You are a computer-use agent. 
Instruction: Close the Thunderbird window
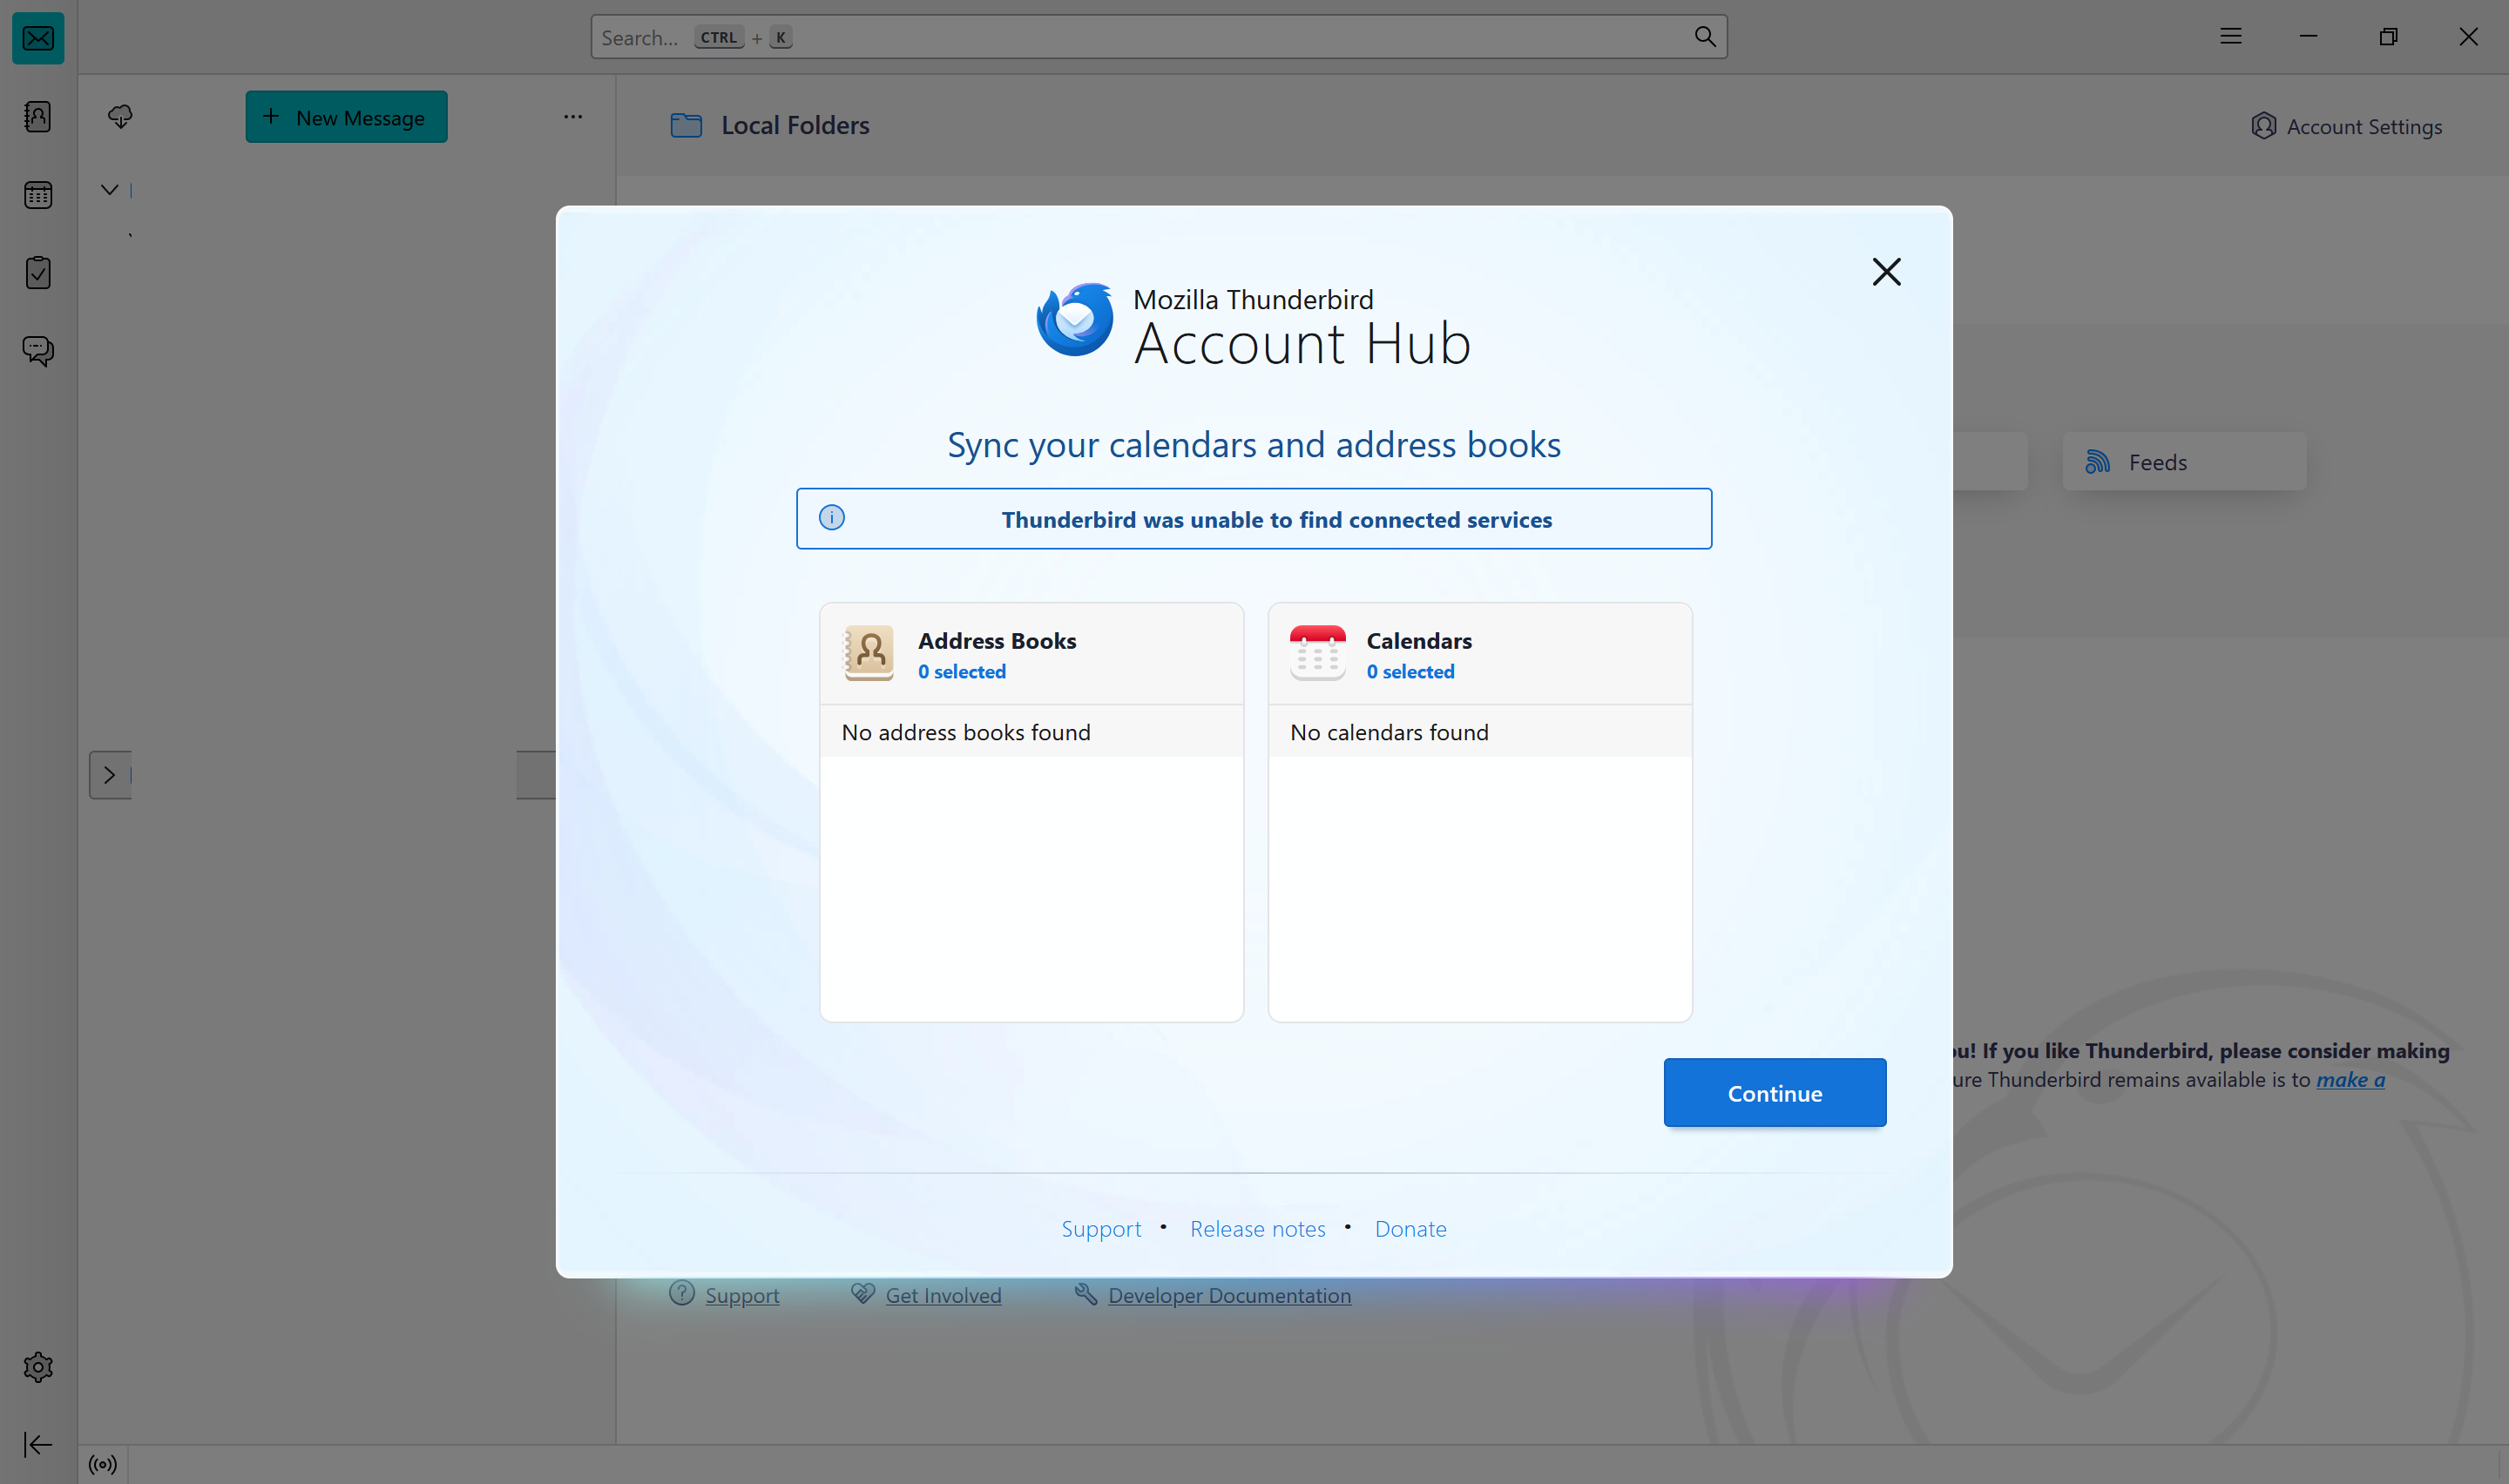[2468, 37]
